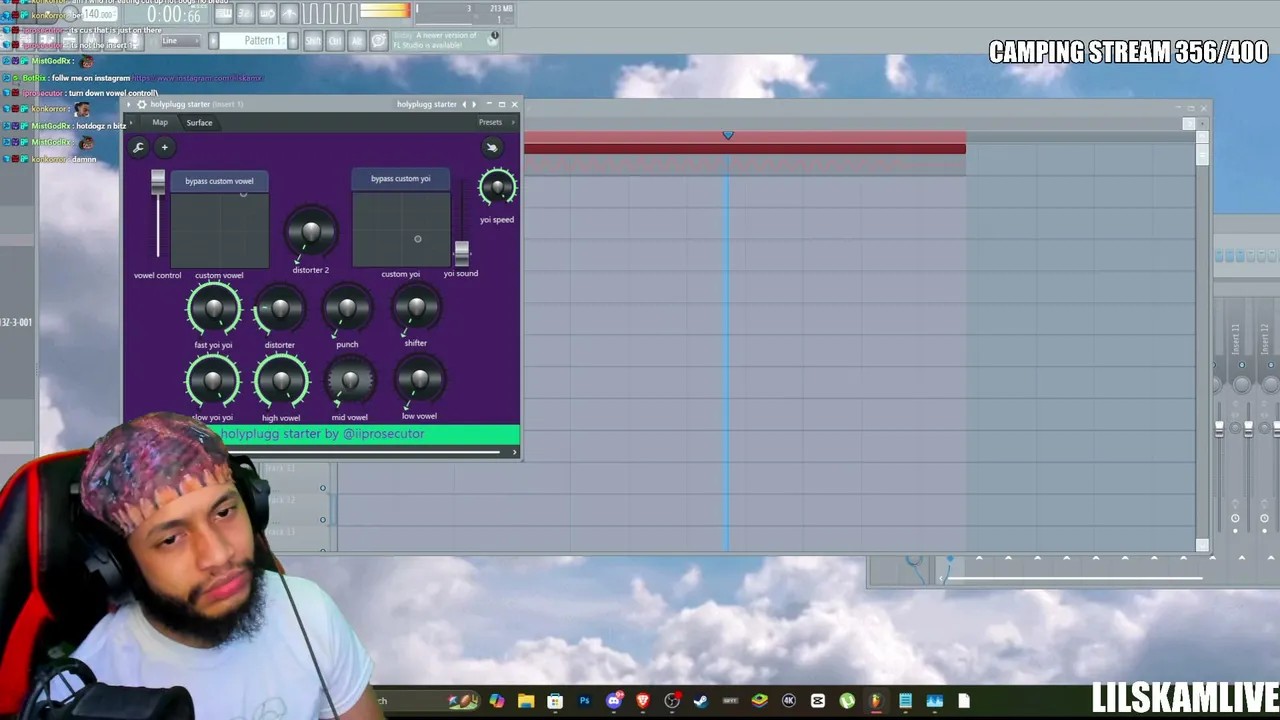Open CapCut from the taskbar

tap(818, 701)
